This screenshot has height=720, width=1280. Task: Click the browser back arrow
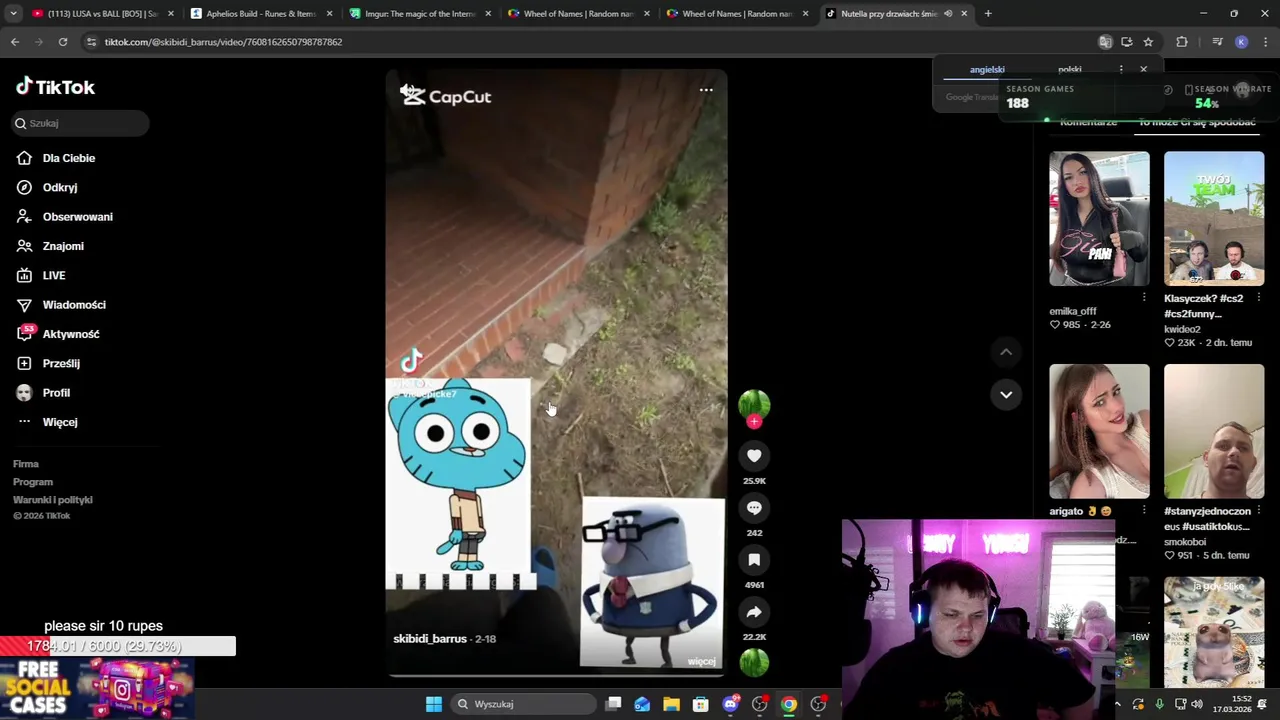(x=14, y=42)
